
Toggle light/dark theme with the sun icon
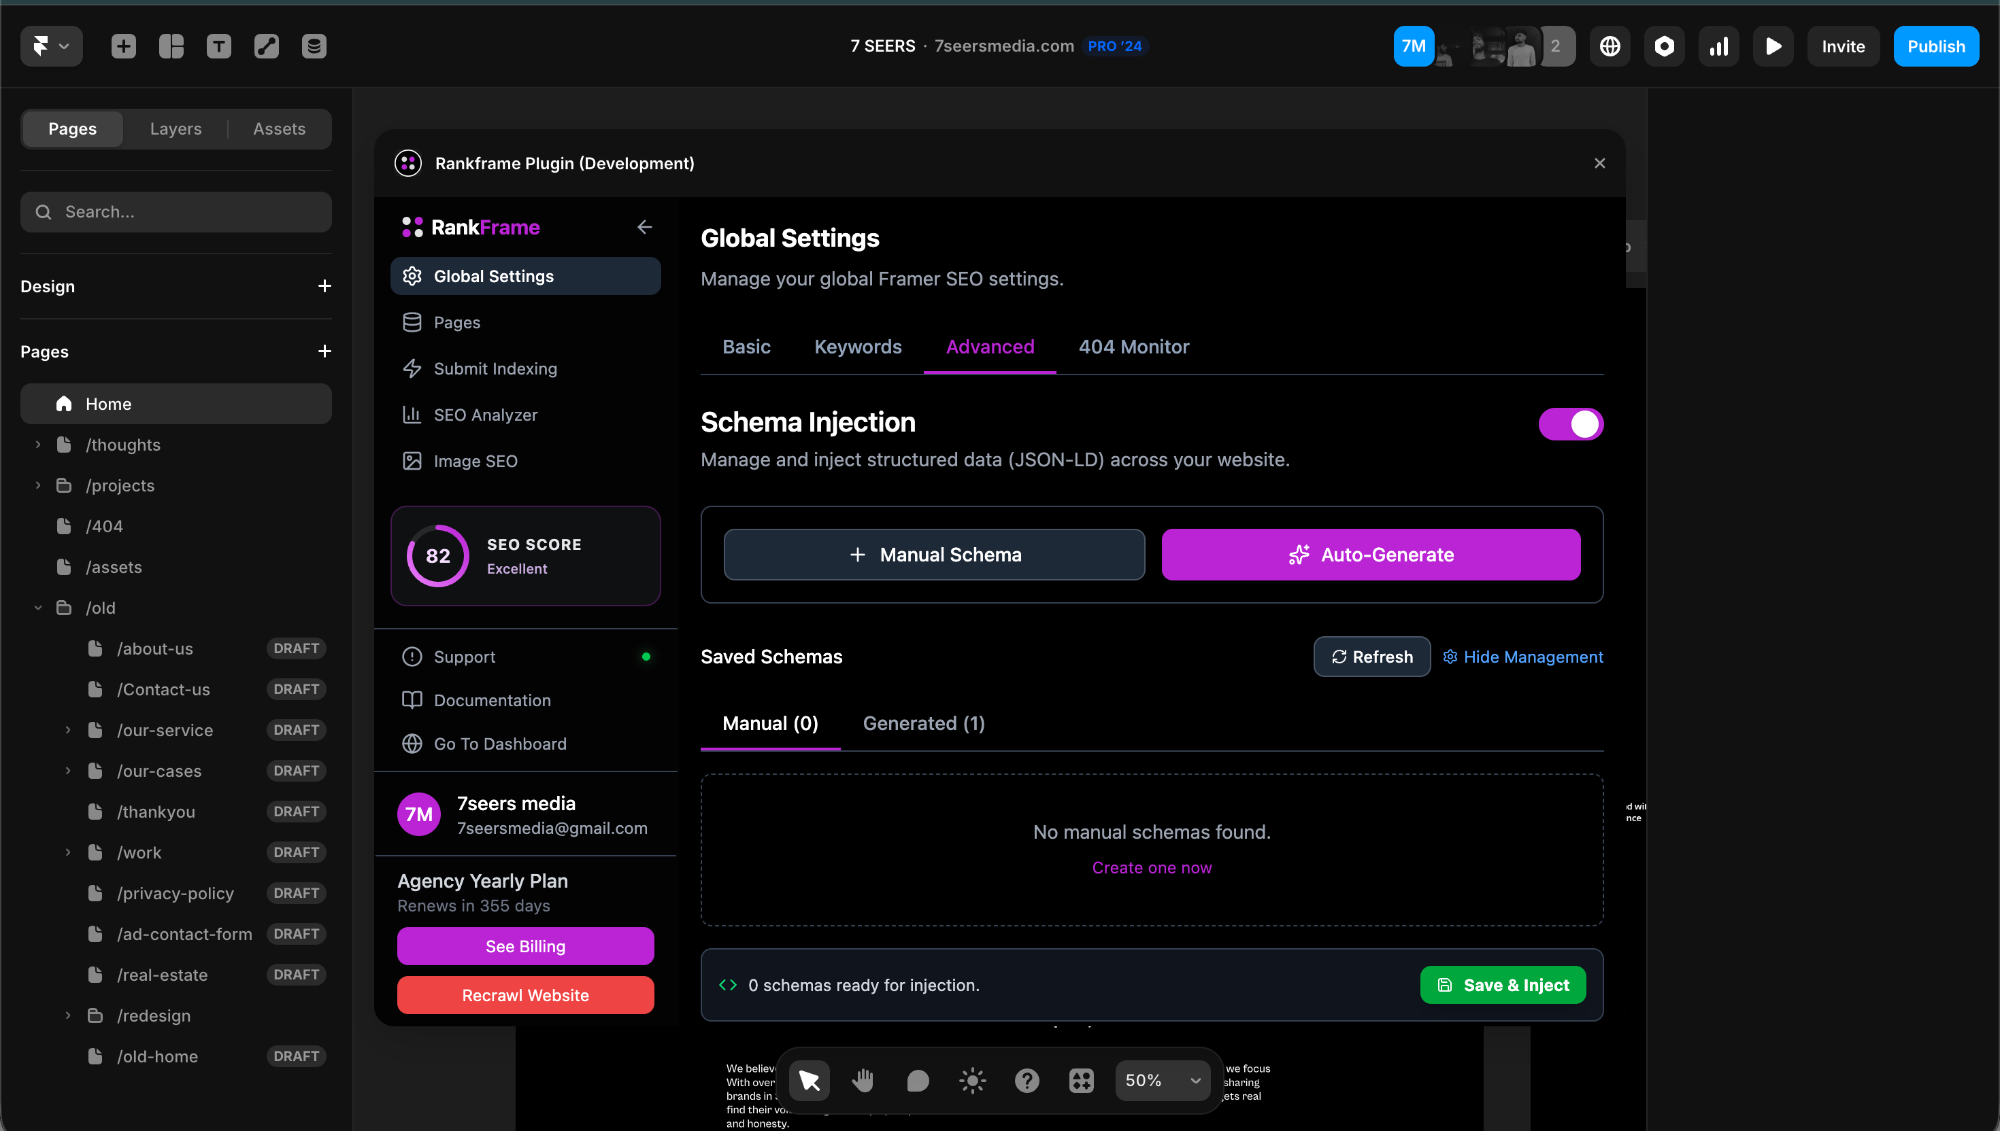click(971, 1080)
